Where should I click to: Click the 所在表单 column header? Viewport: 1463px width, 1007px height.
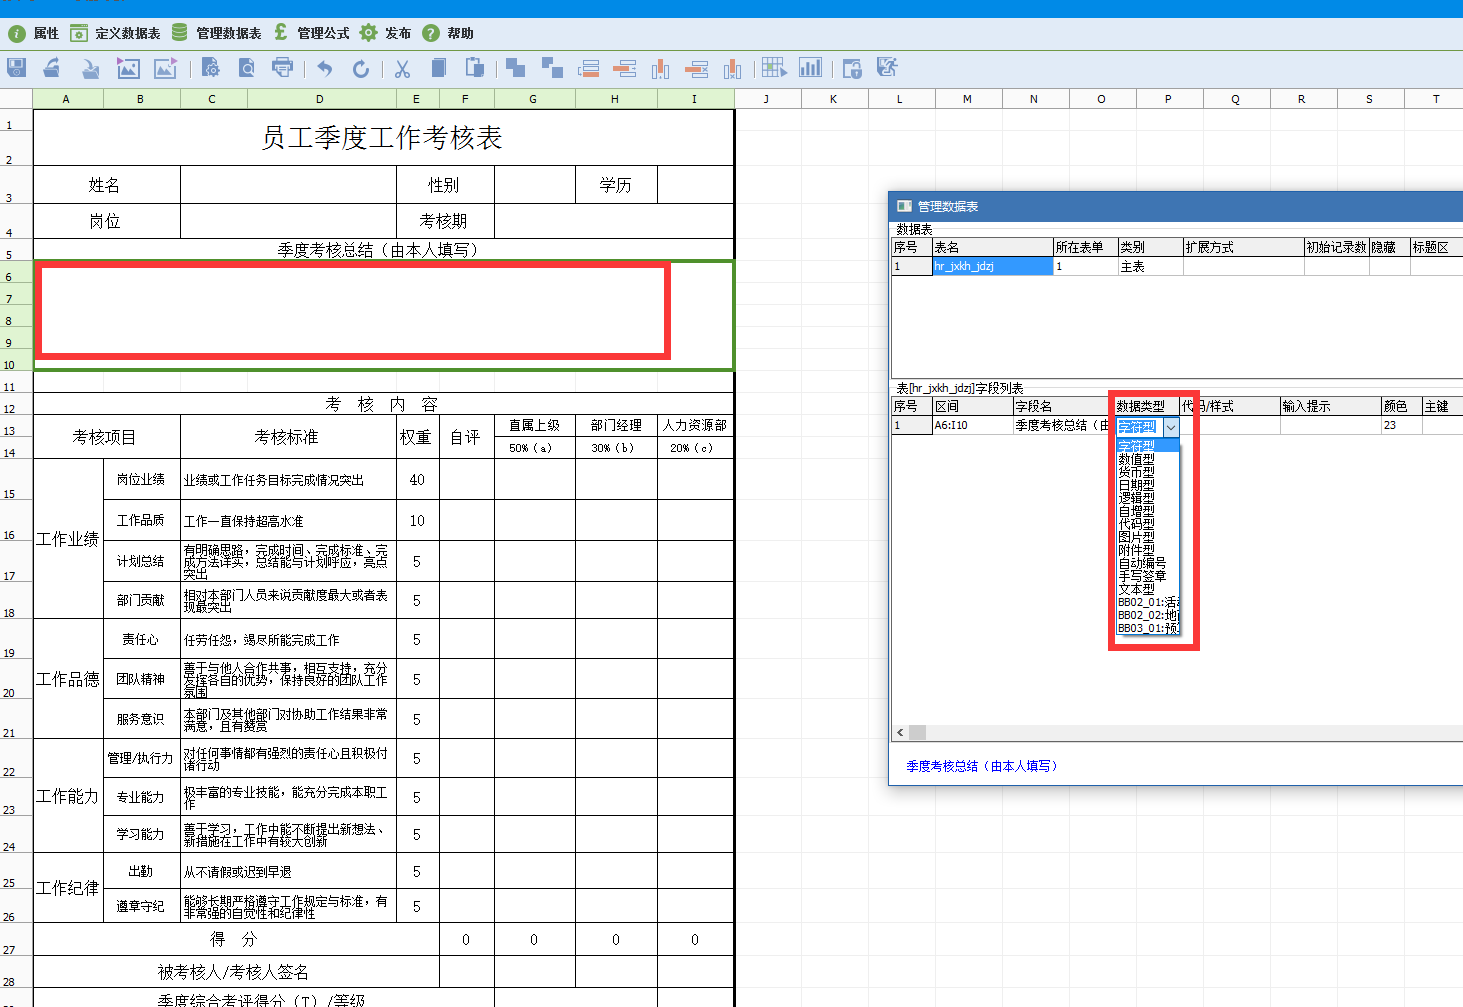(x=1085, y=247)
